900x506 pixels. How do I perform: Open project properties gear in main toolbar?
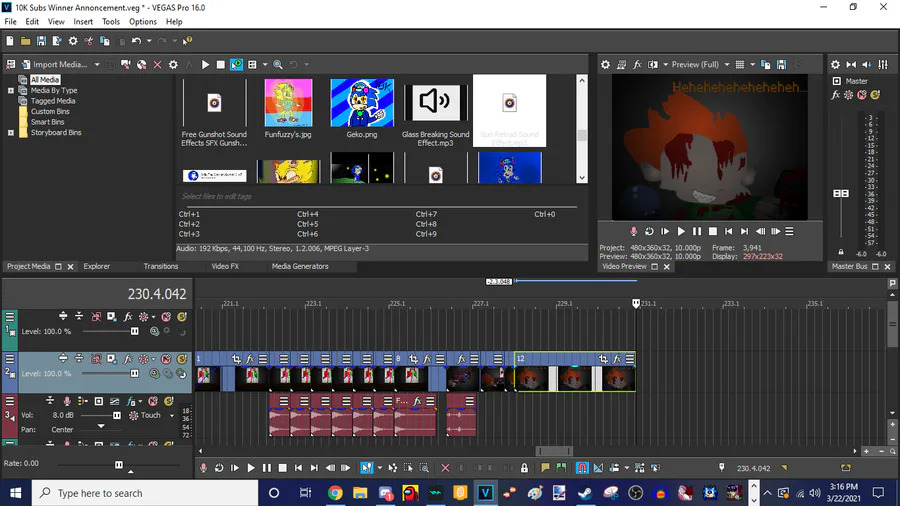(x=73, y=41)
